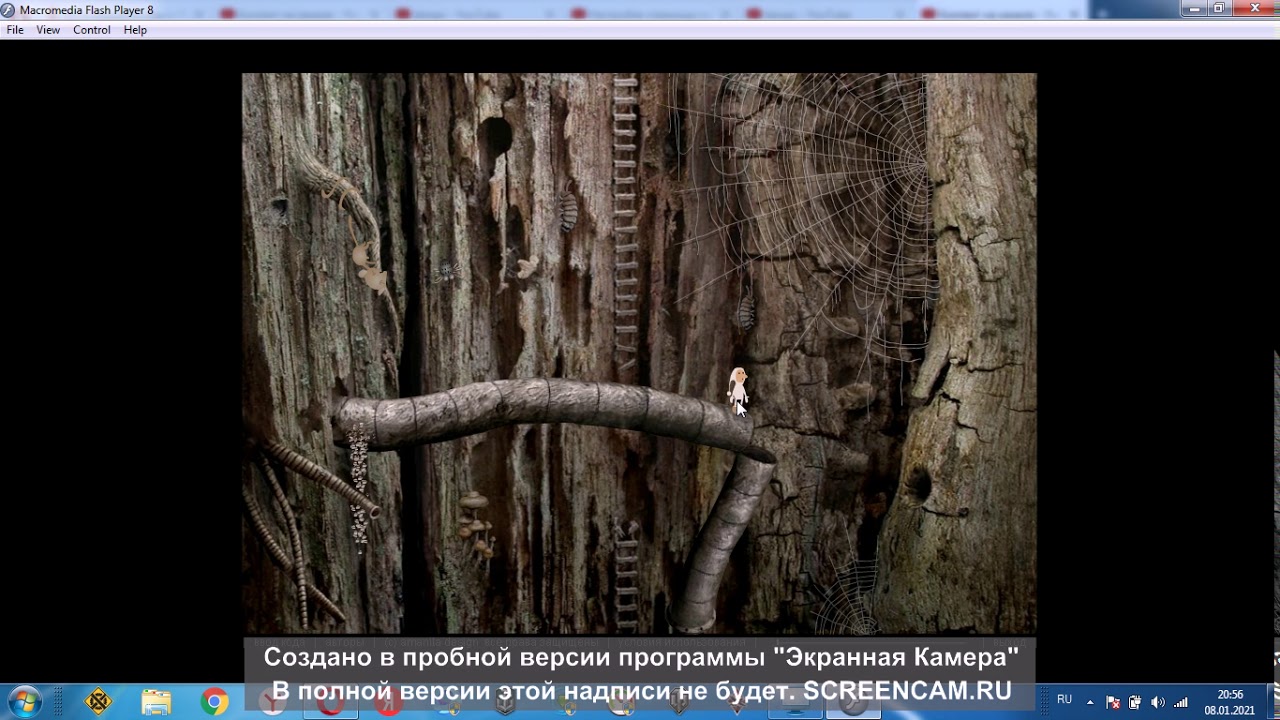Click the white gnome character on the branch
The image size is (1280, 720).
click(x=737, y=387)
